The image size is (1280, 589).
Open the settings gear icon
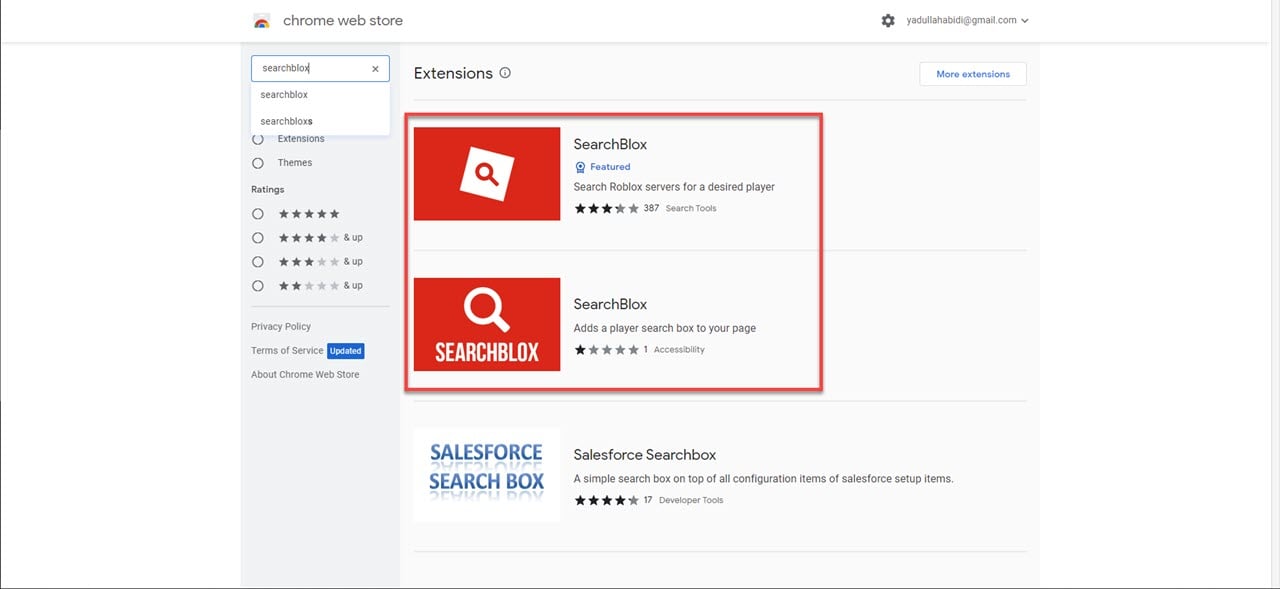pos(888,20)
